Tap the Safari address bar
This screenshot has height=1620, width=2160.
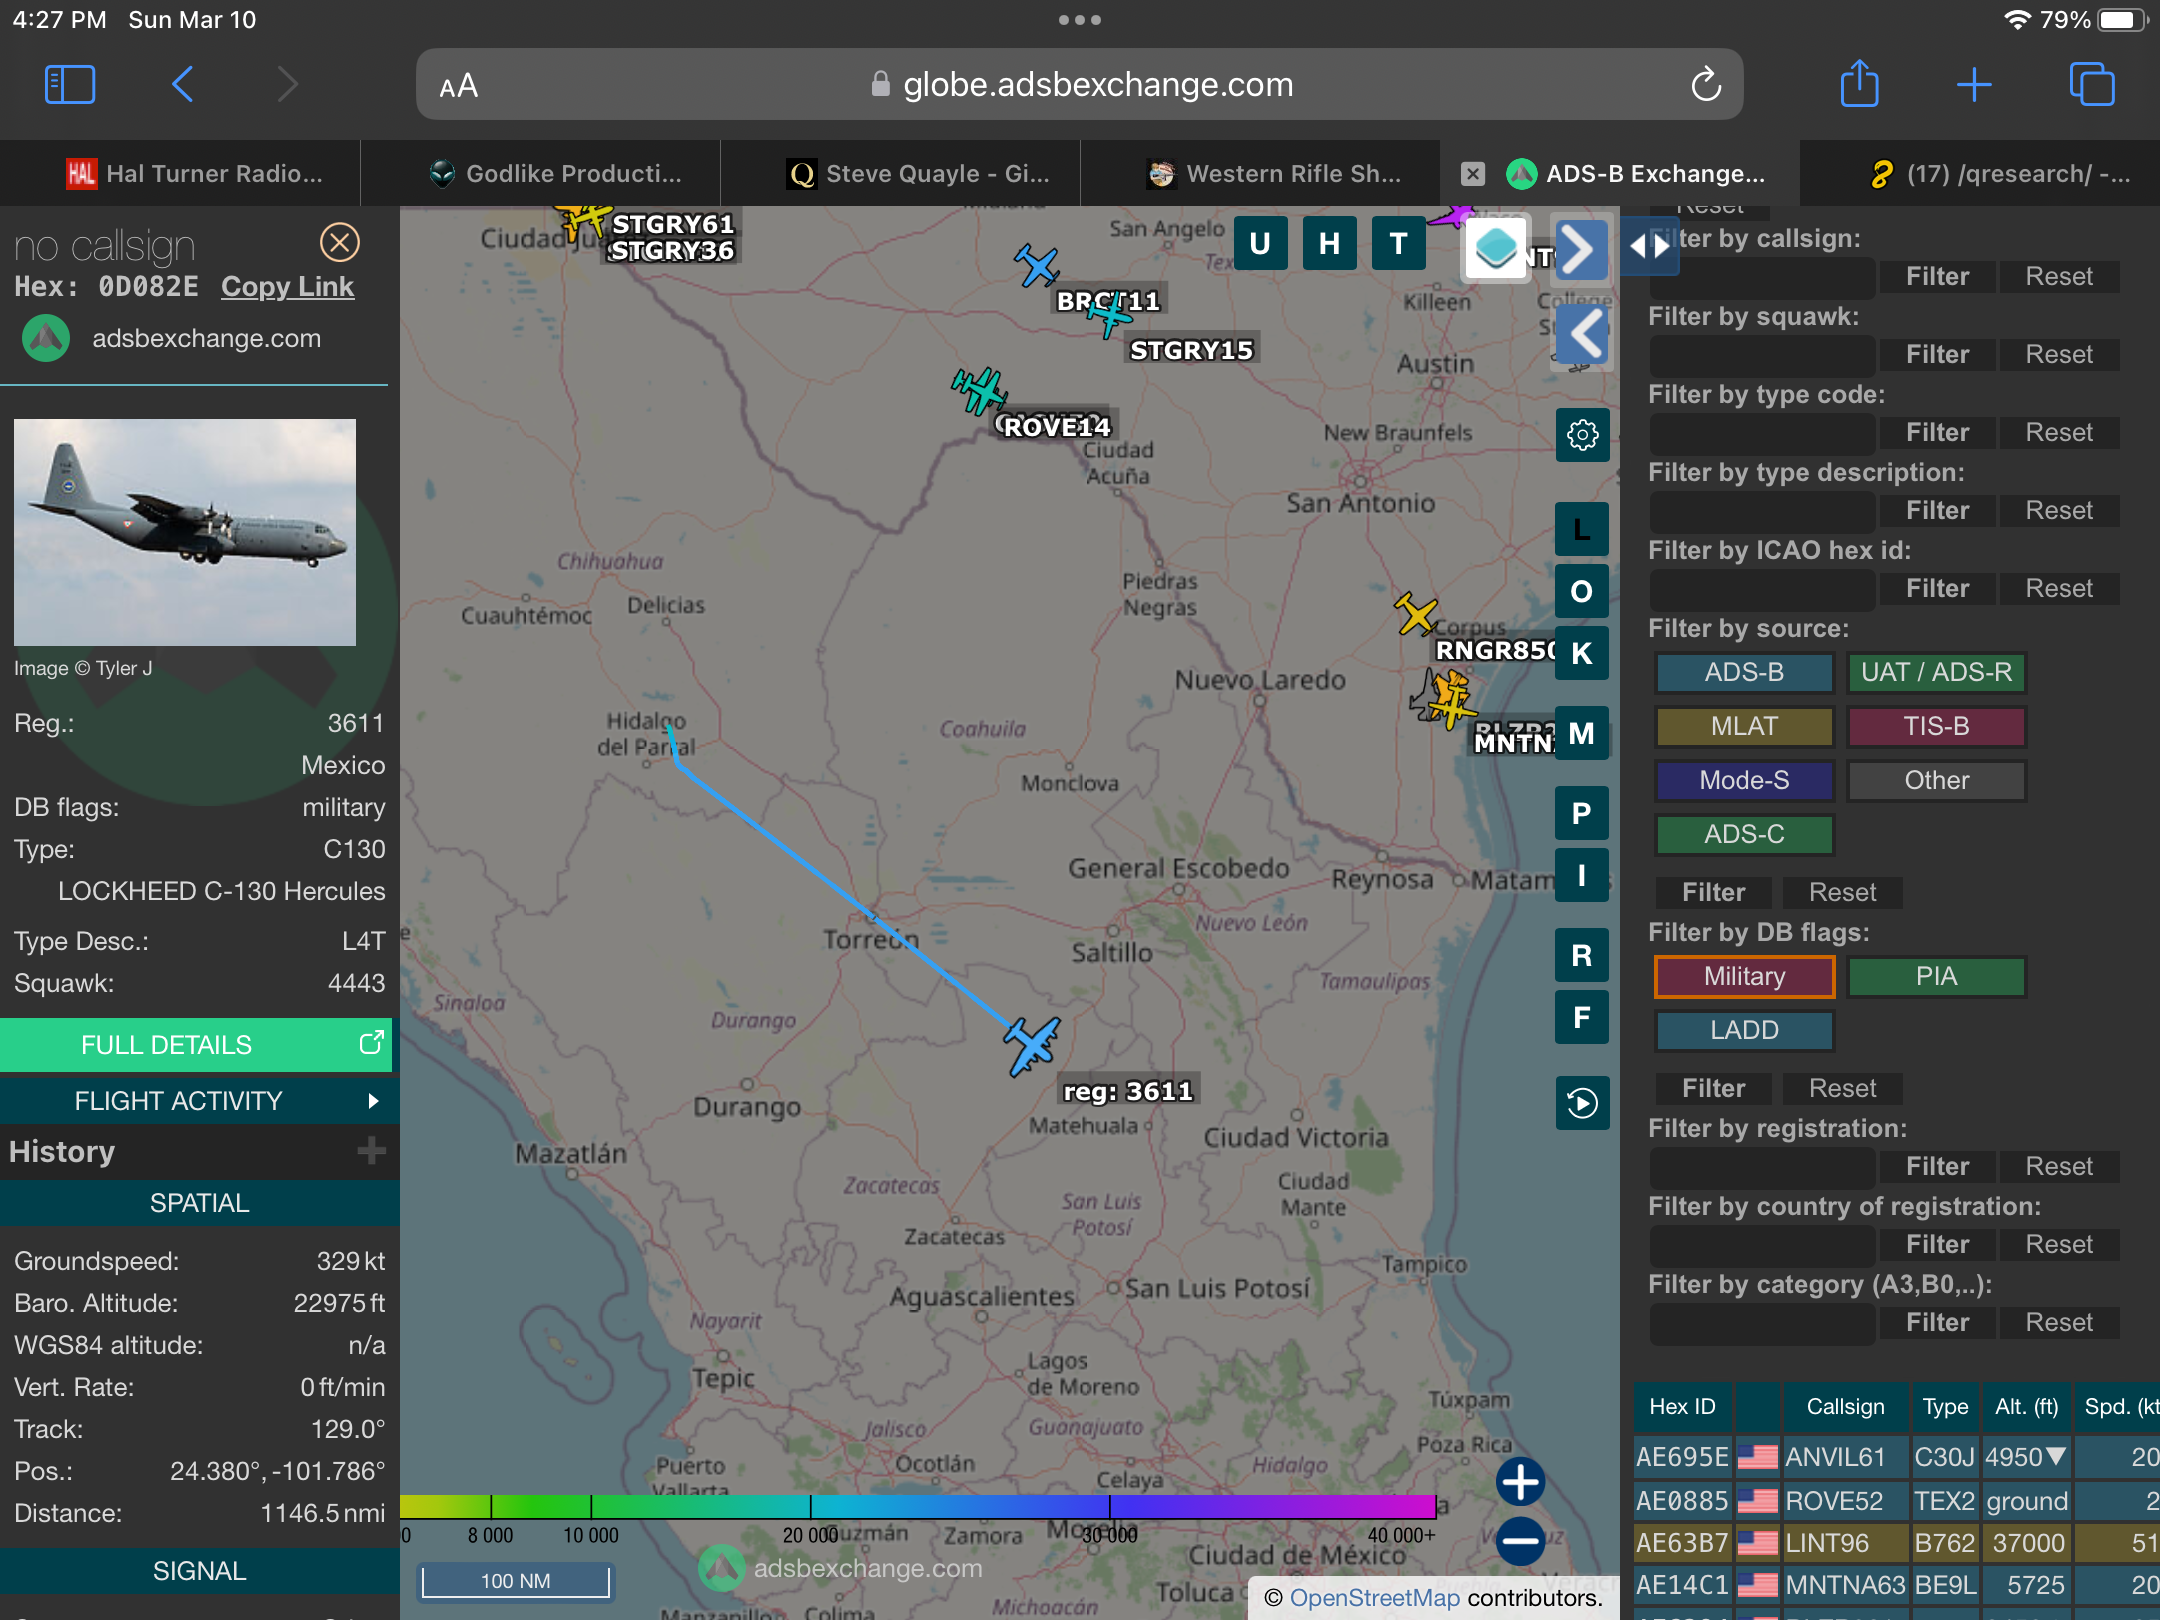coord(1080,85)
